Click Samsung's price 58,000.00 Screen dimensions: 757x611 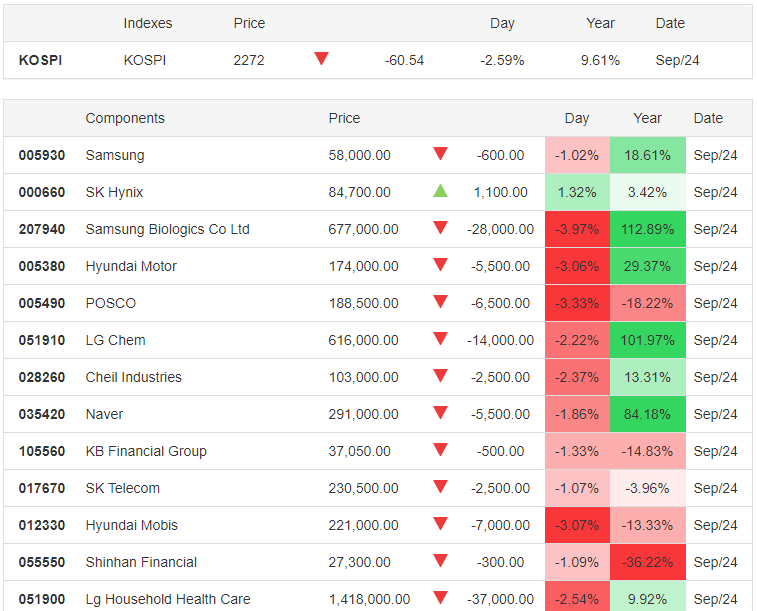(359, 155)
